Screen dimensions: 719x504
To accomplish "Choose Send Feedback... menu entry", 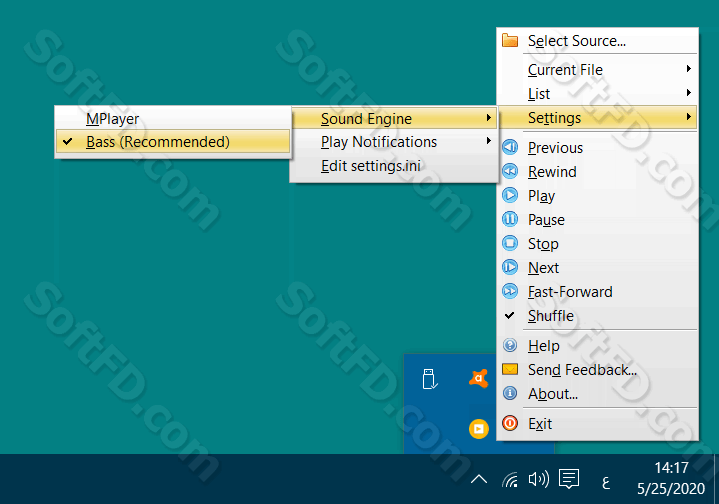I will (598, 370).
